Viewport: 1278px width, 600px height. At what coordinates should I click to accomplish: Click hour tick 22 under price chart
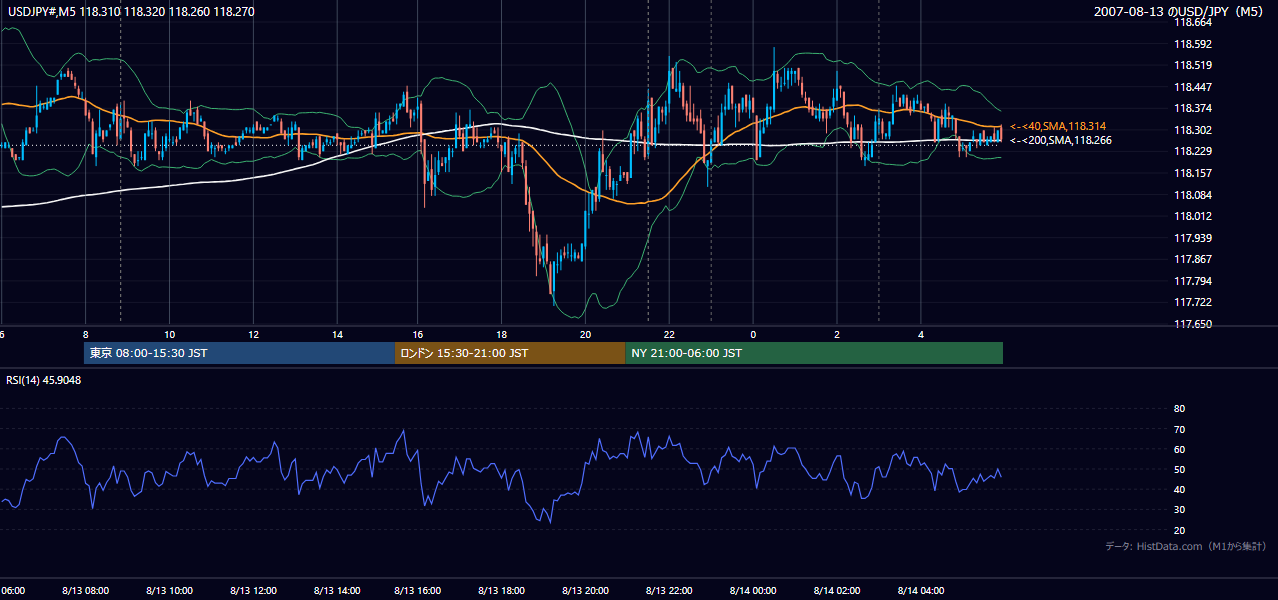(x=669, y=334)
